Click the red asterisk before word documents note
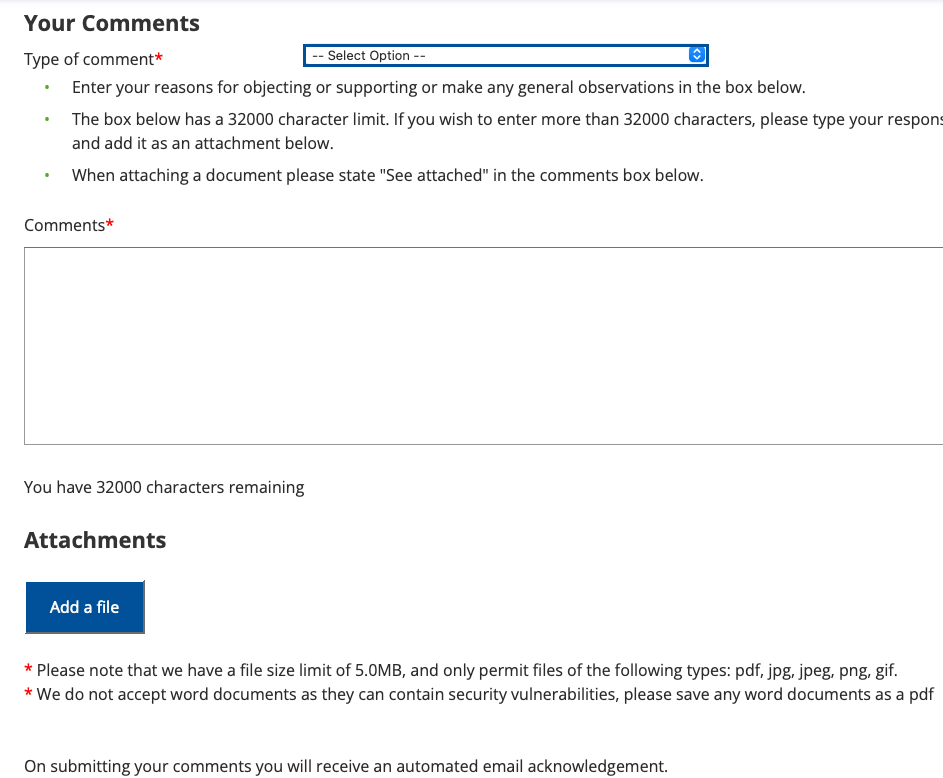Viewport: 943px width, 778px height. click(29, 695)
